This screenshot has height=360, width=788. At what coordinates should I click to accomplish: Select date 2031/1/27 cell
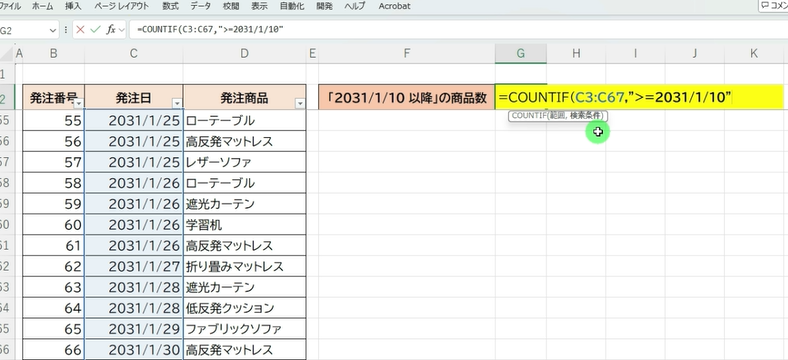[134, 266]
